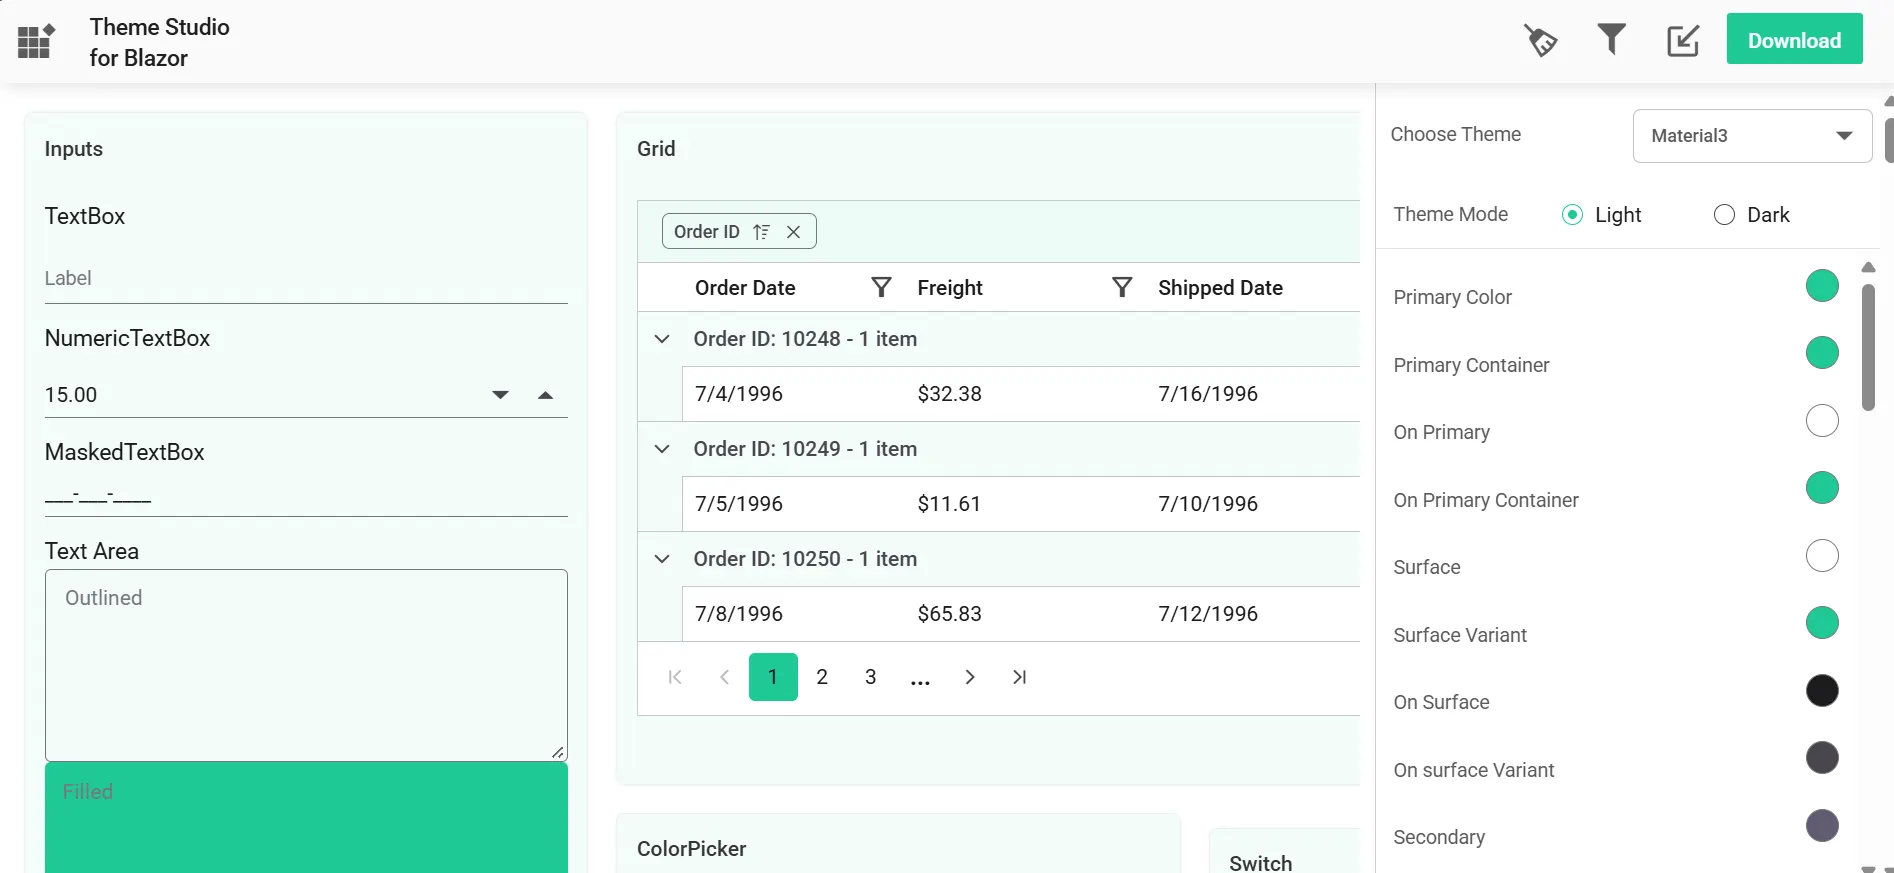Open the Freight column filter icon
This screenshot has width=1894, height=873.
point(1122,288)
